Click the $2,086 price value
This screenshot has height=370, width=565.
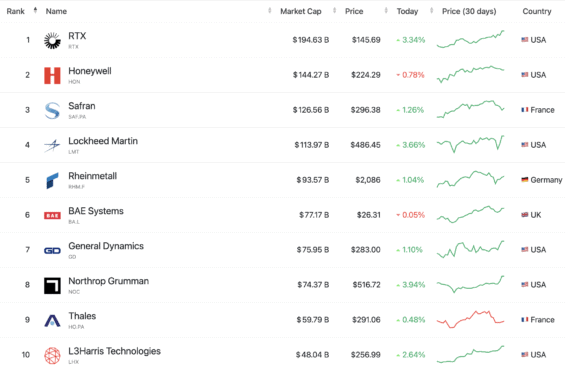(368, 180)
